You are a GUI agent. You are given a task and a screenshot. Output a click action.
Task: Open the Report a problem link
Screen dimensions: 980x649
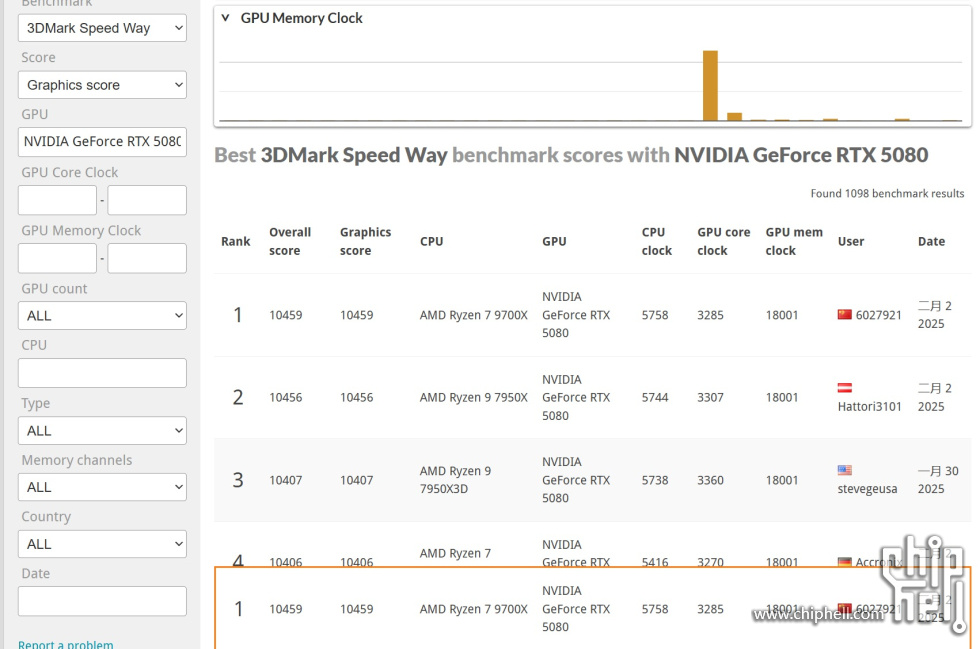[66, 644]
